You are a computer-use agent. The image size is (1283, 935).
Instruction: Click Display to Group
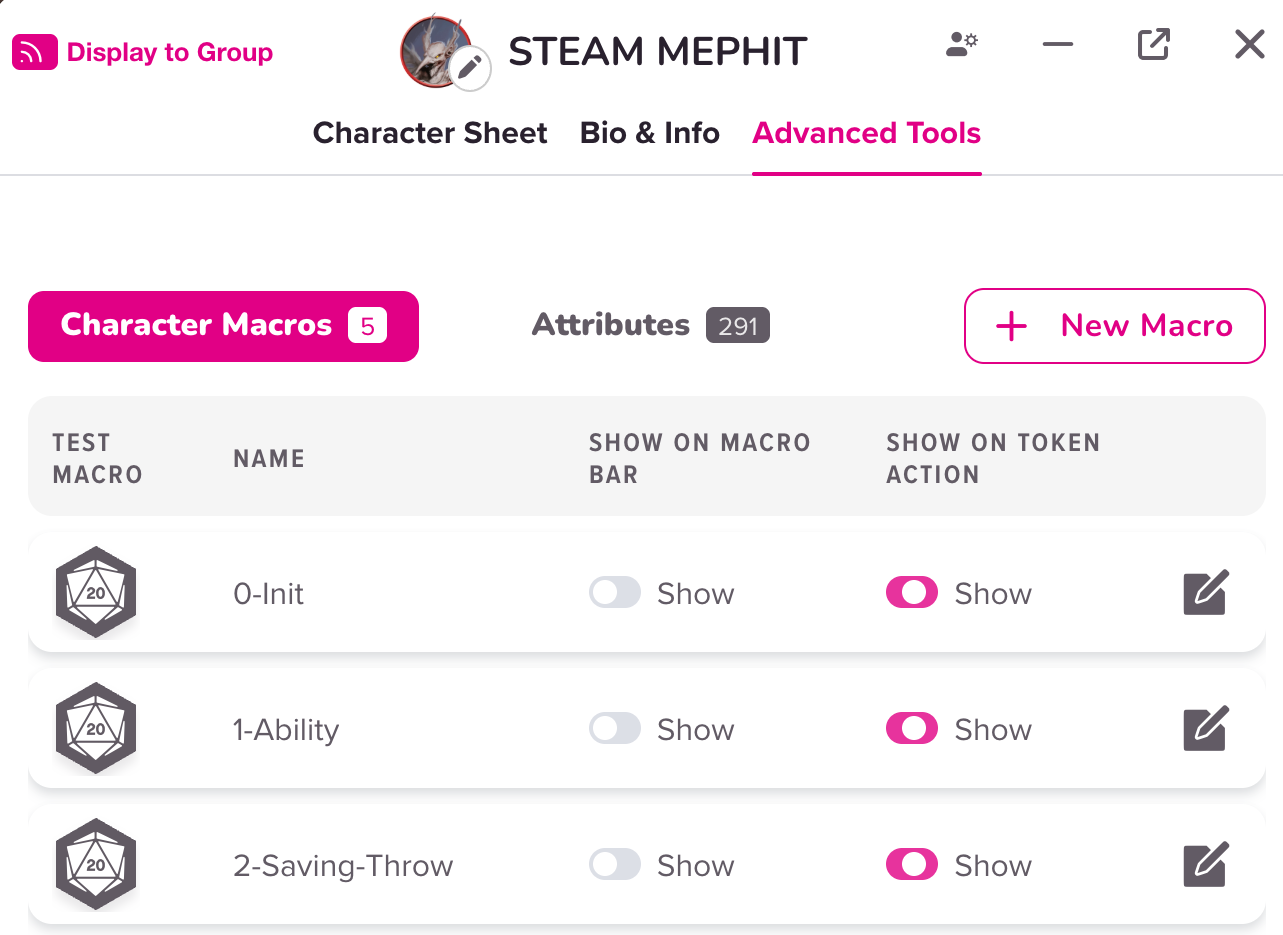tap(143, 52)
